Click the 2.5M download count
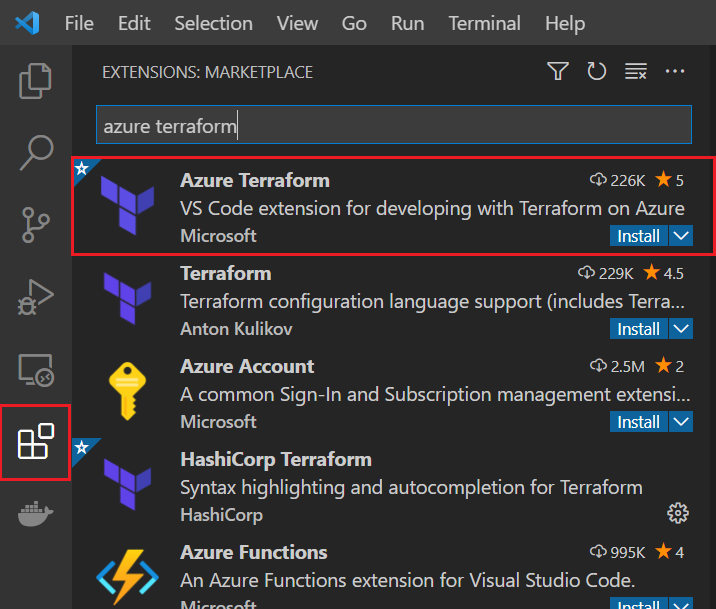 617,366
